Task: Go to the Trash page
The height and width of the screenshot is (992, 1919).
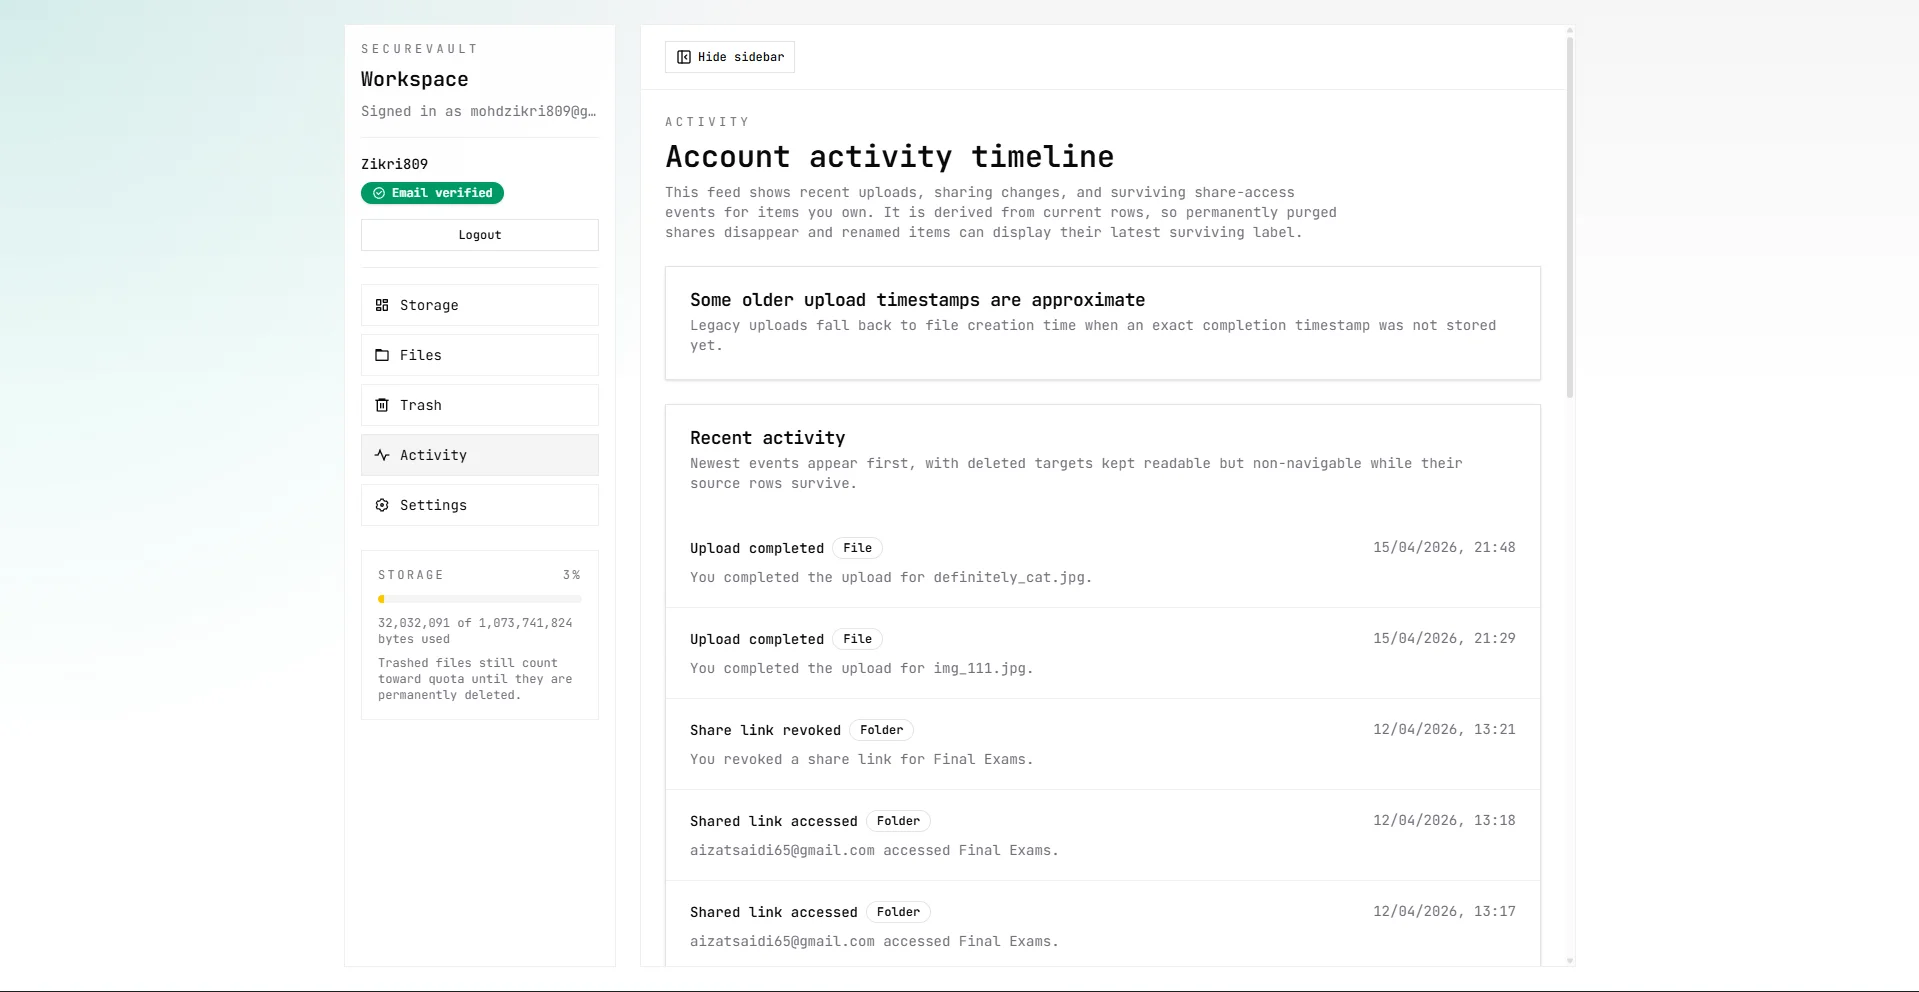Action: (x=480, y=405)
